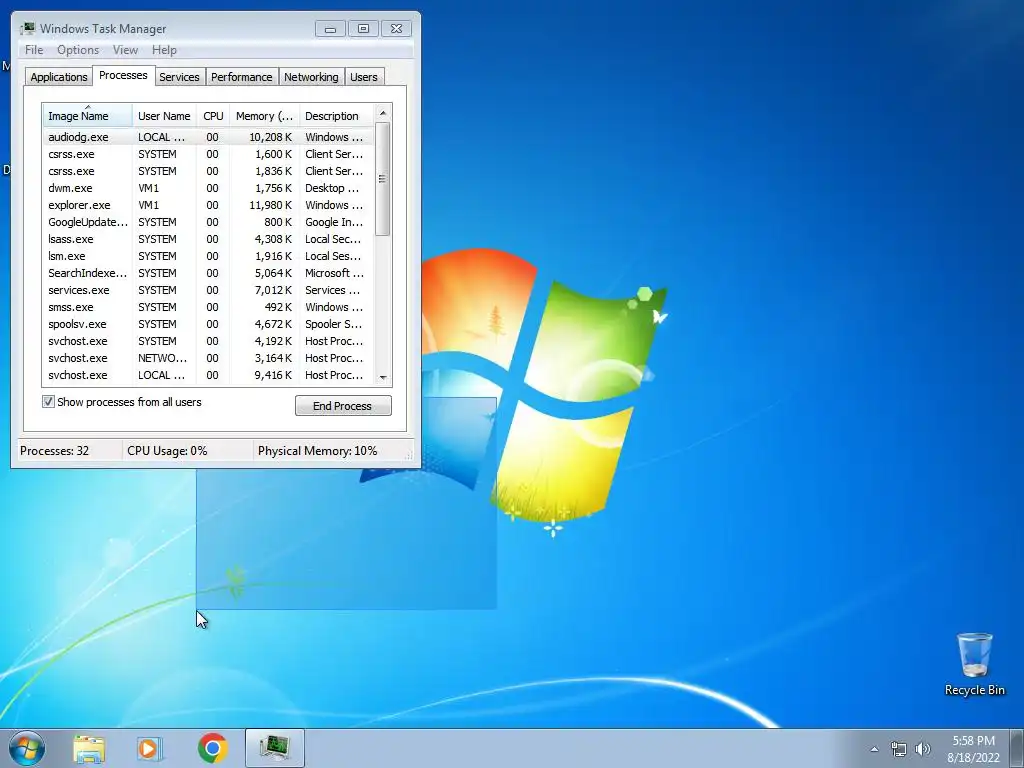Viewport: 1024px width, 768px height.
Task: Open Google Chrome from the taskbar
Action: 212,748
